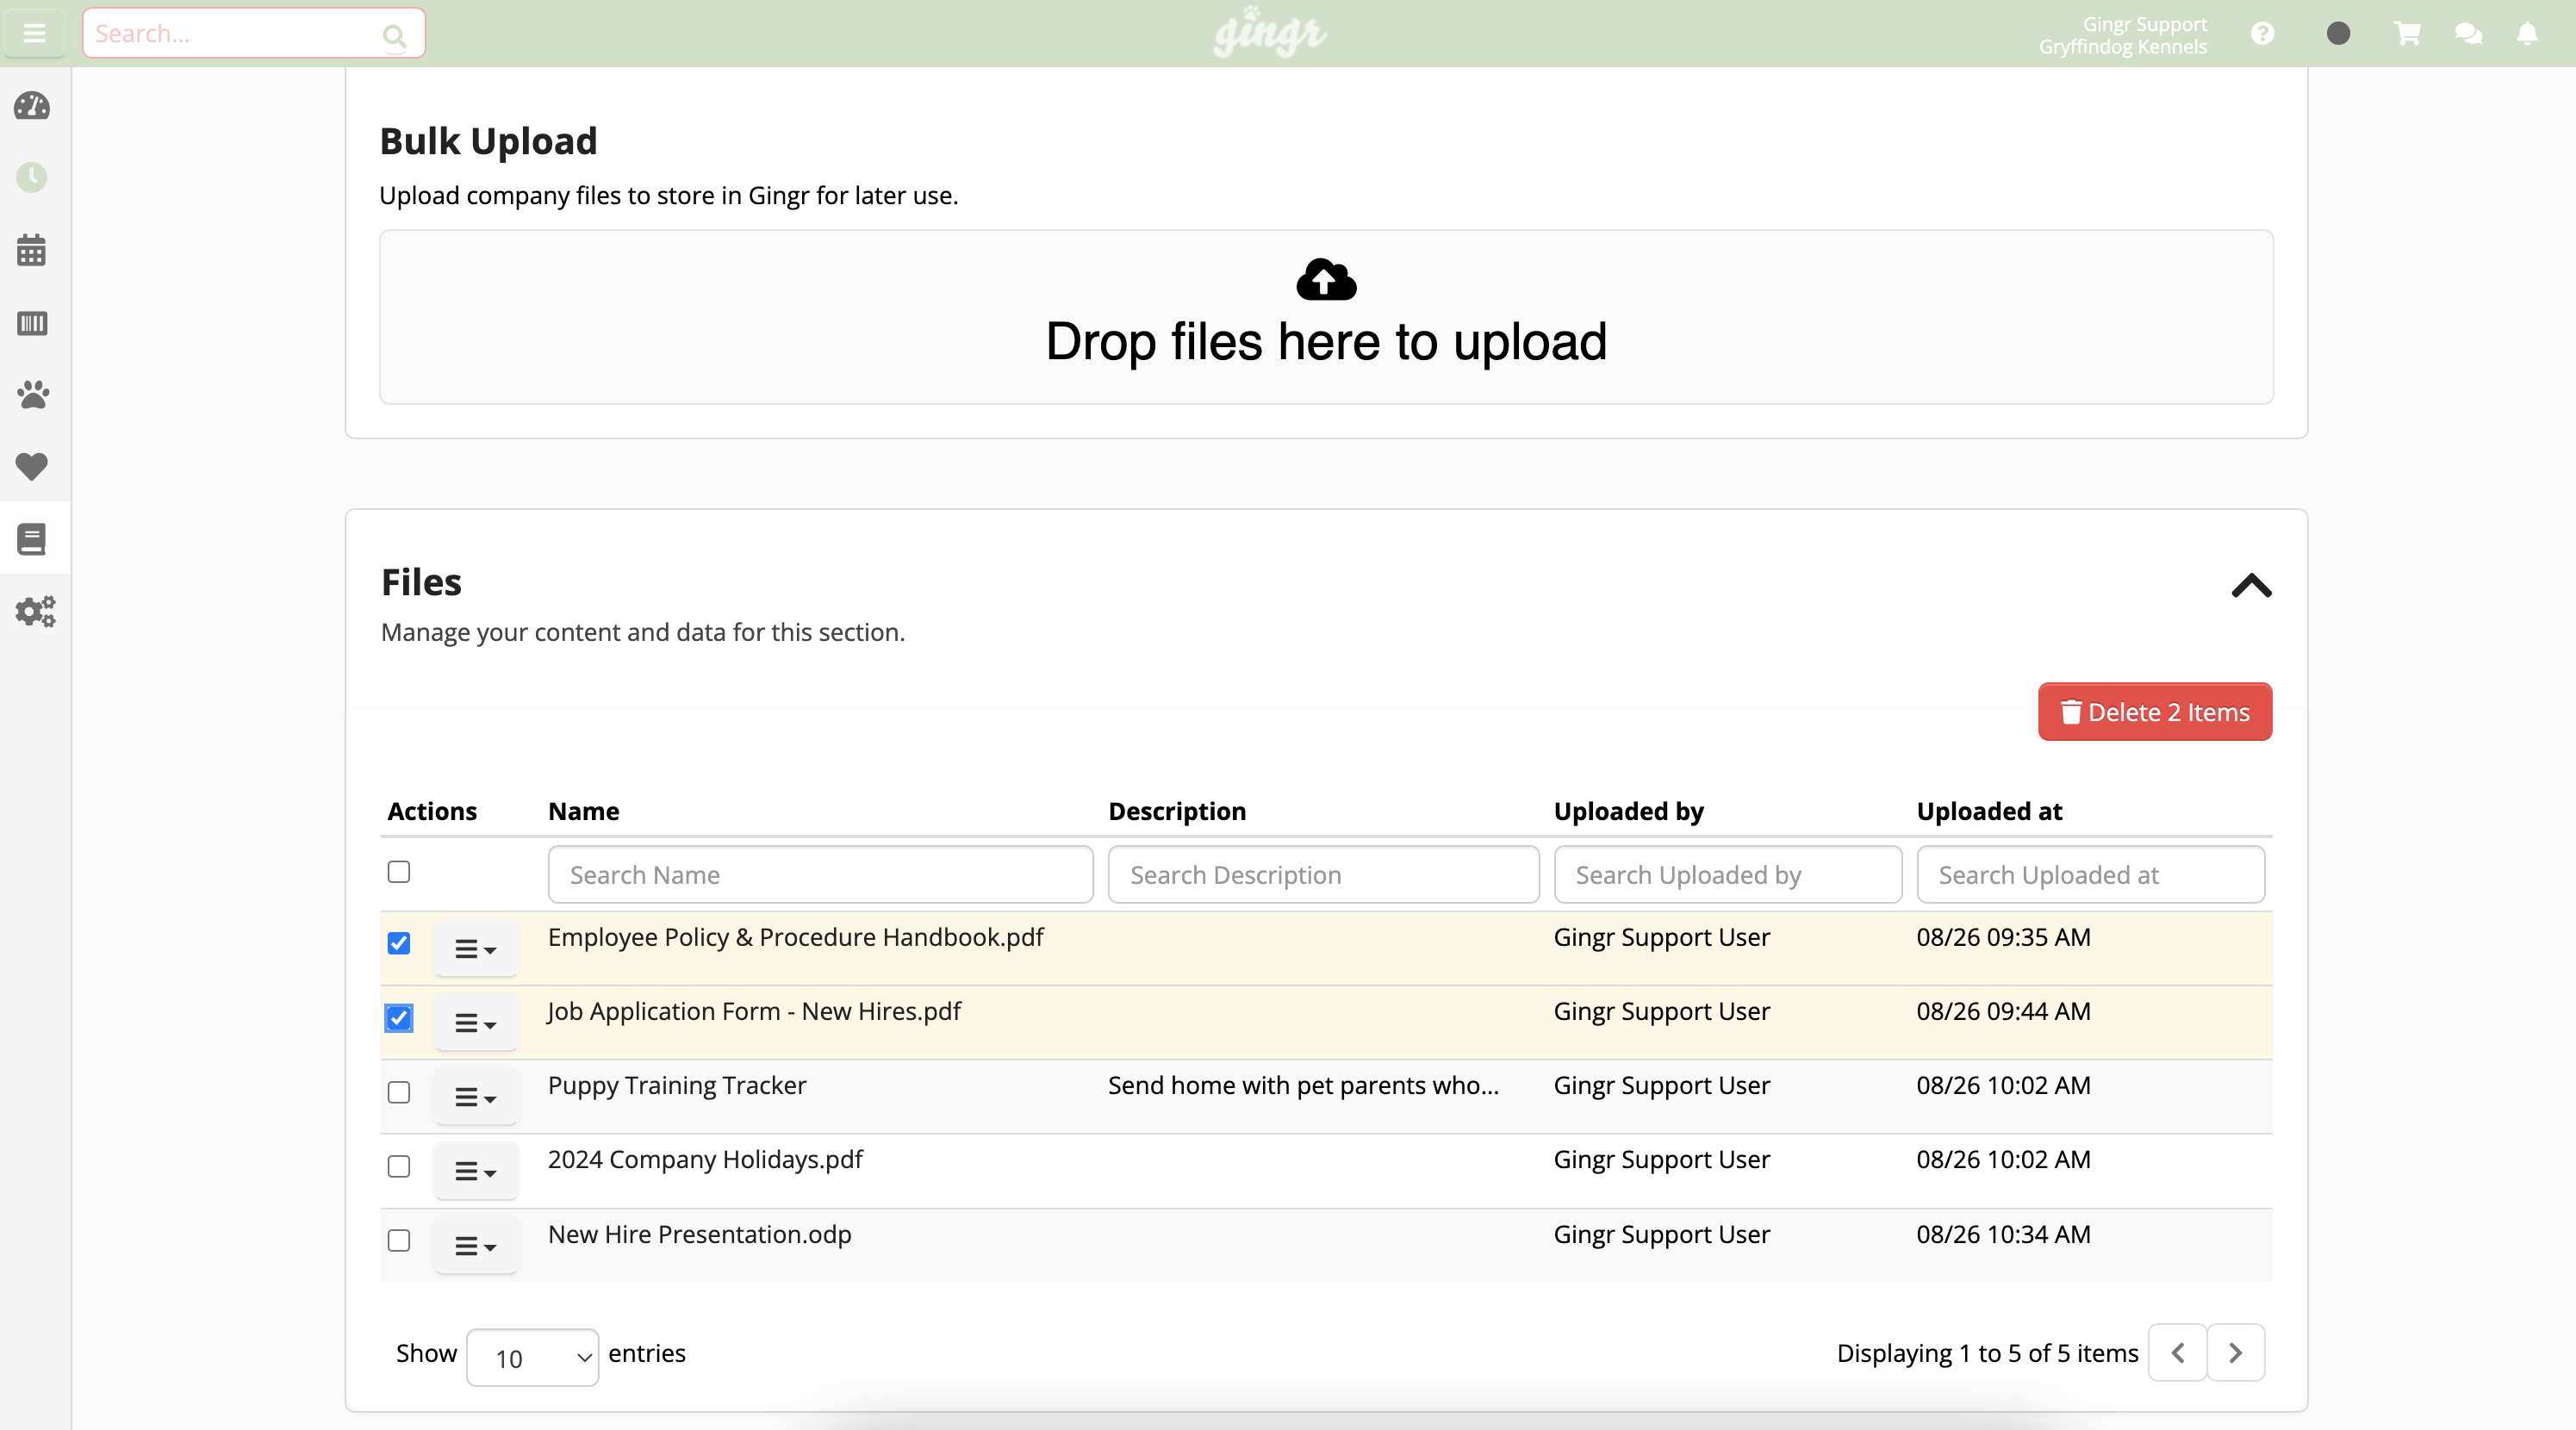Viewport: 2576px width, 1430px height.
Task: Open the help question mark icon
Action: pyautogui.click(x=2262, y=32)
